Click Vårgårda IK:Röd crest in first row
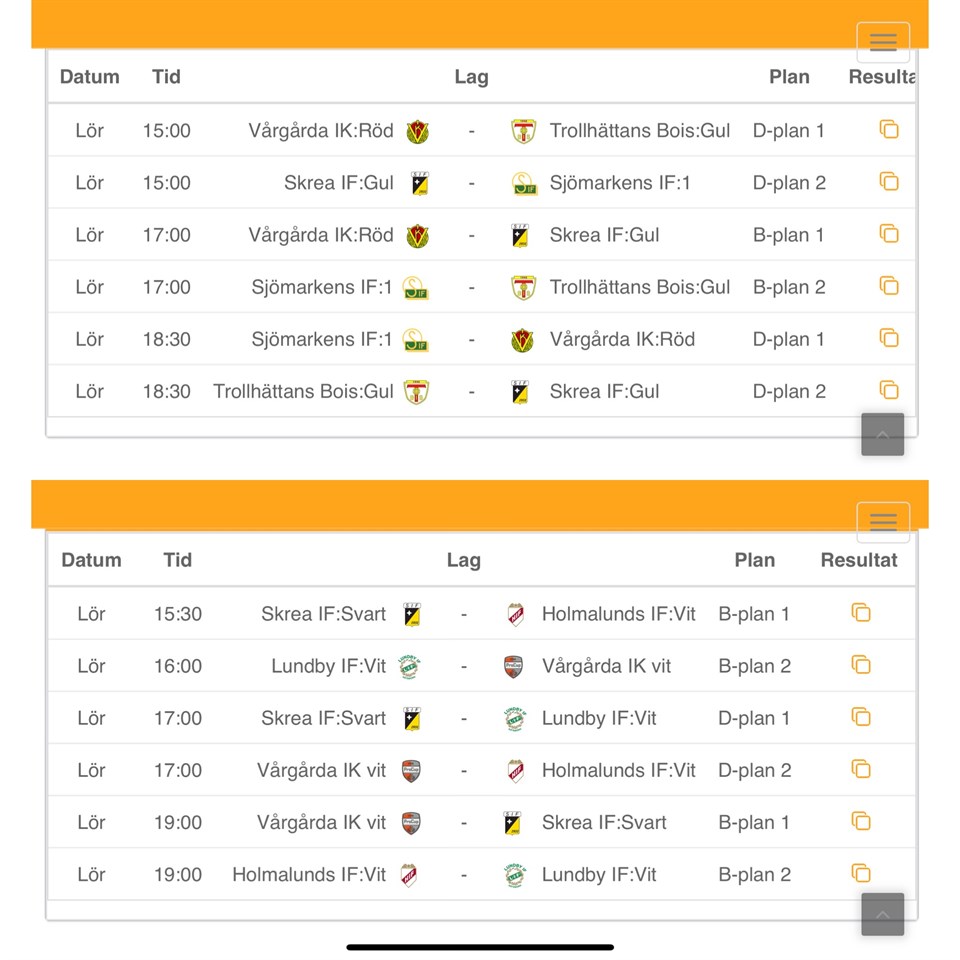 418,131
